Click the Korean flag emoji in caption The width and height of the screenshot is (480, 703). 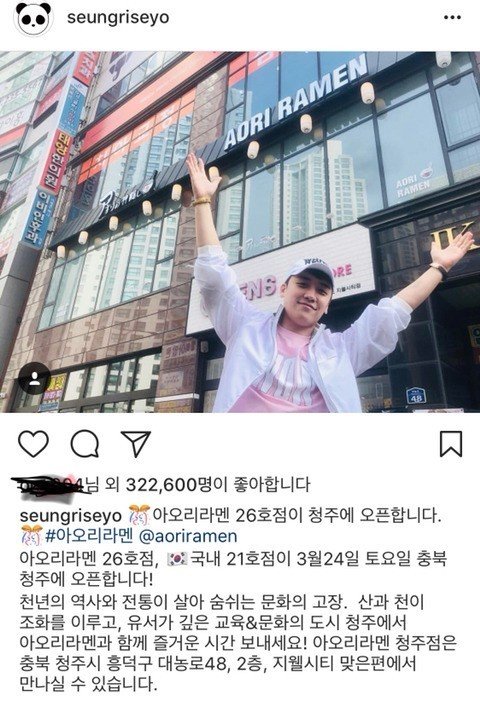177,559
